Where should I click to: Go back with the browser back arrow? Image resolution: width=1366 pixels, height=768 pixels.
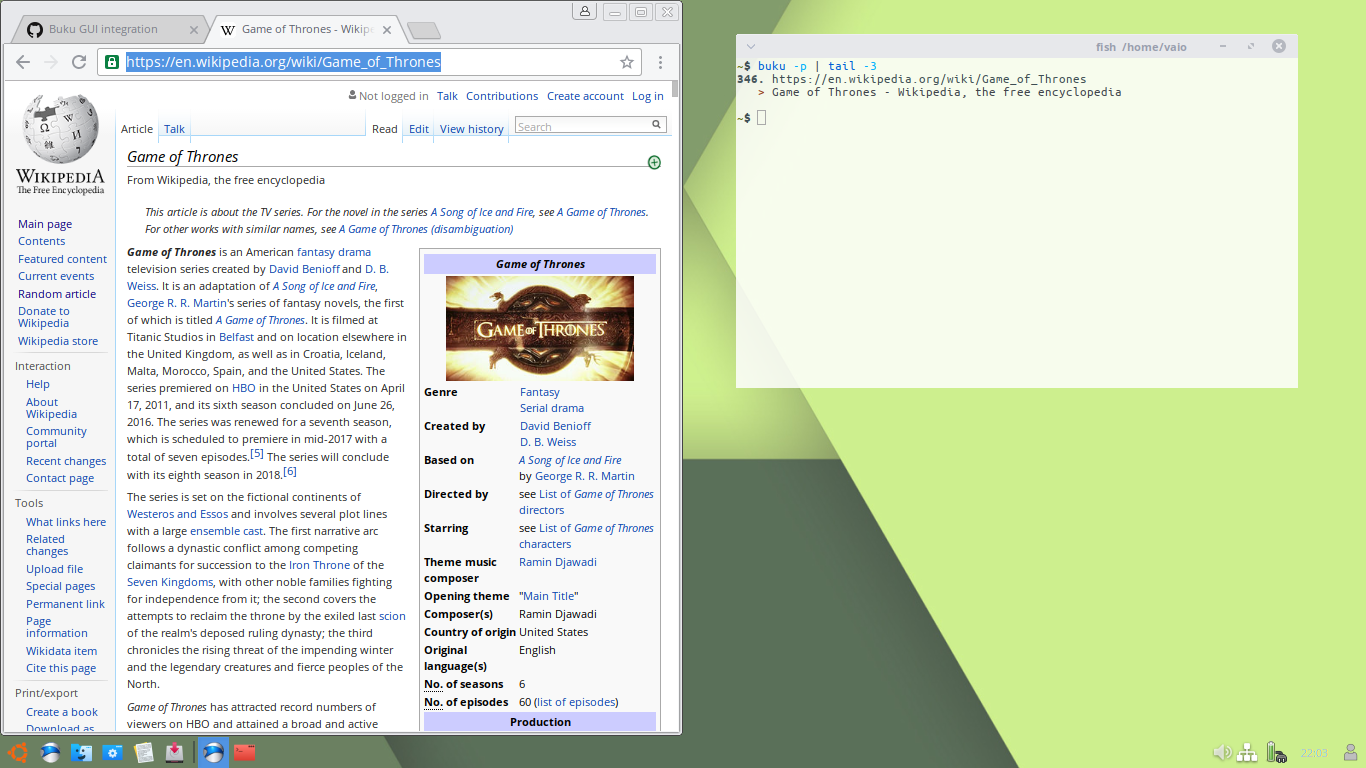point(23,62)
